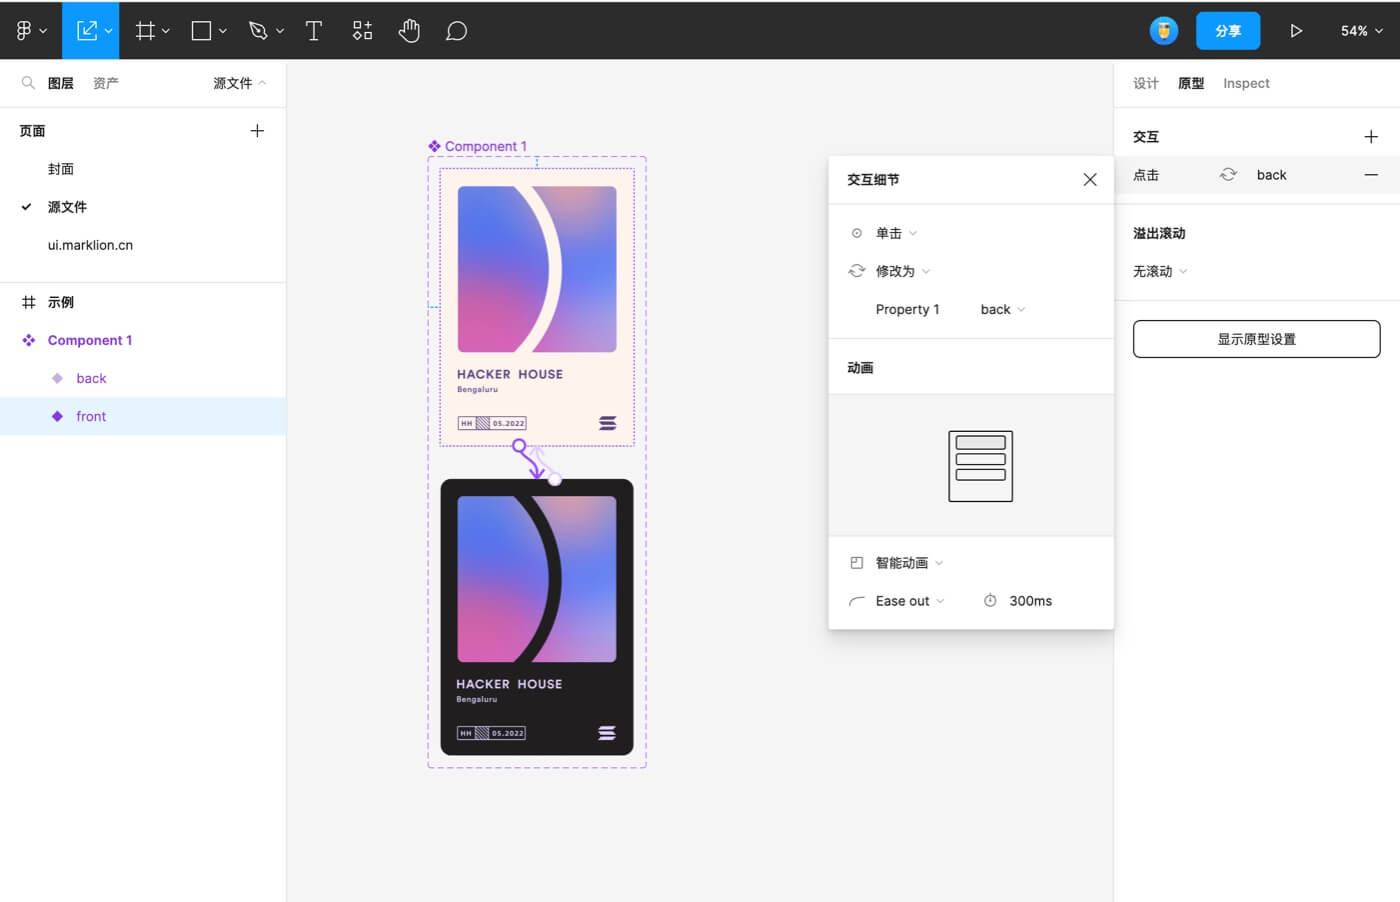This screenshot has height=902, width=1400.
Task: Open the Resources components tool
Action: coord(362,31)
